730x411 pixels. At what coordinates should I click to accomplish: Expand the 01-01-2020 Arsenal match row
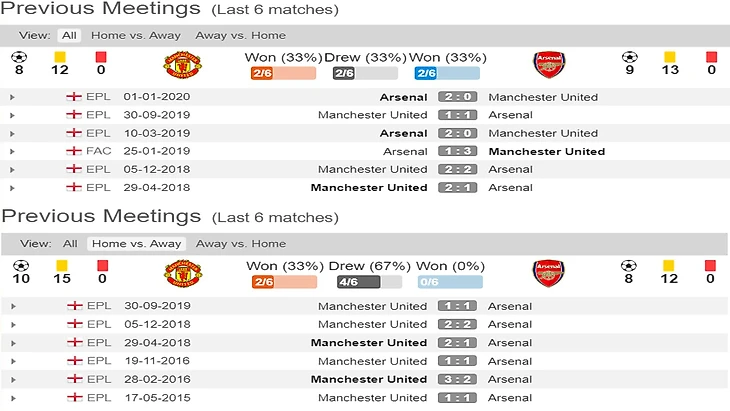click(x=12, y=97)
